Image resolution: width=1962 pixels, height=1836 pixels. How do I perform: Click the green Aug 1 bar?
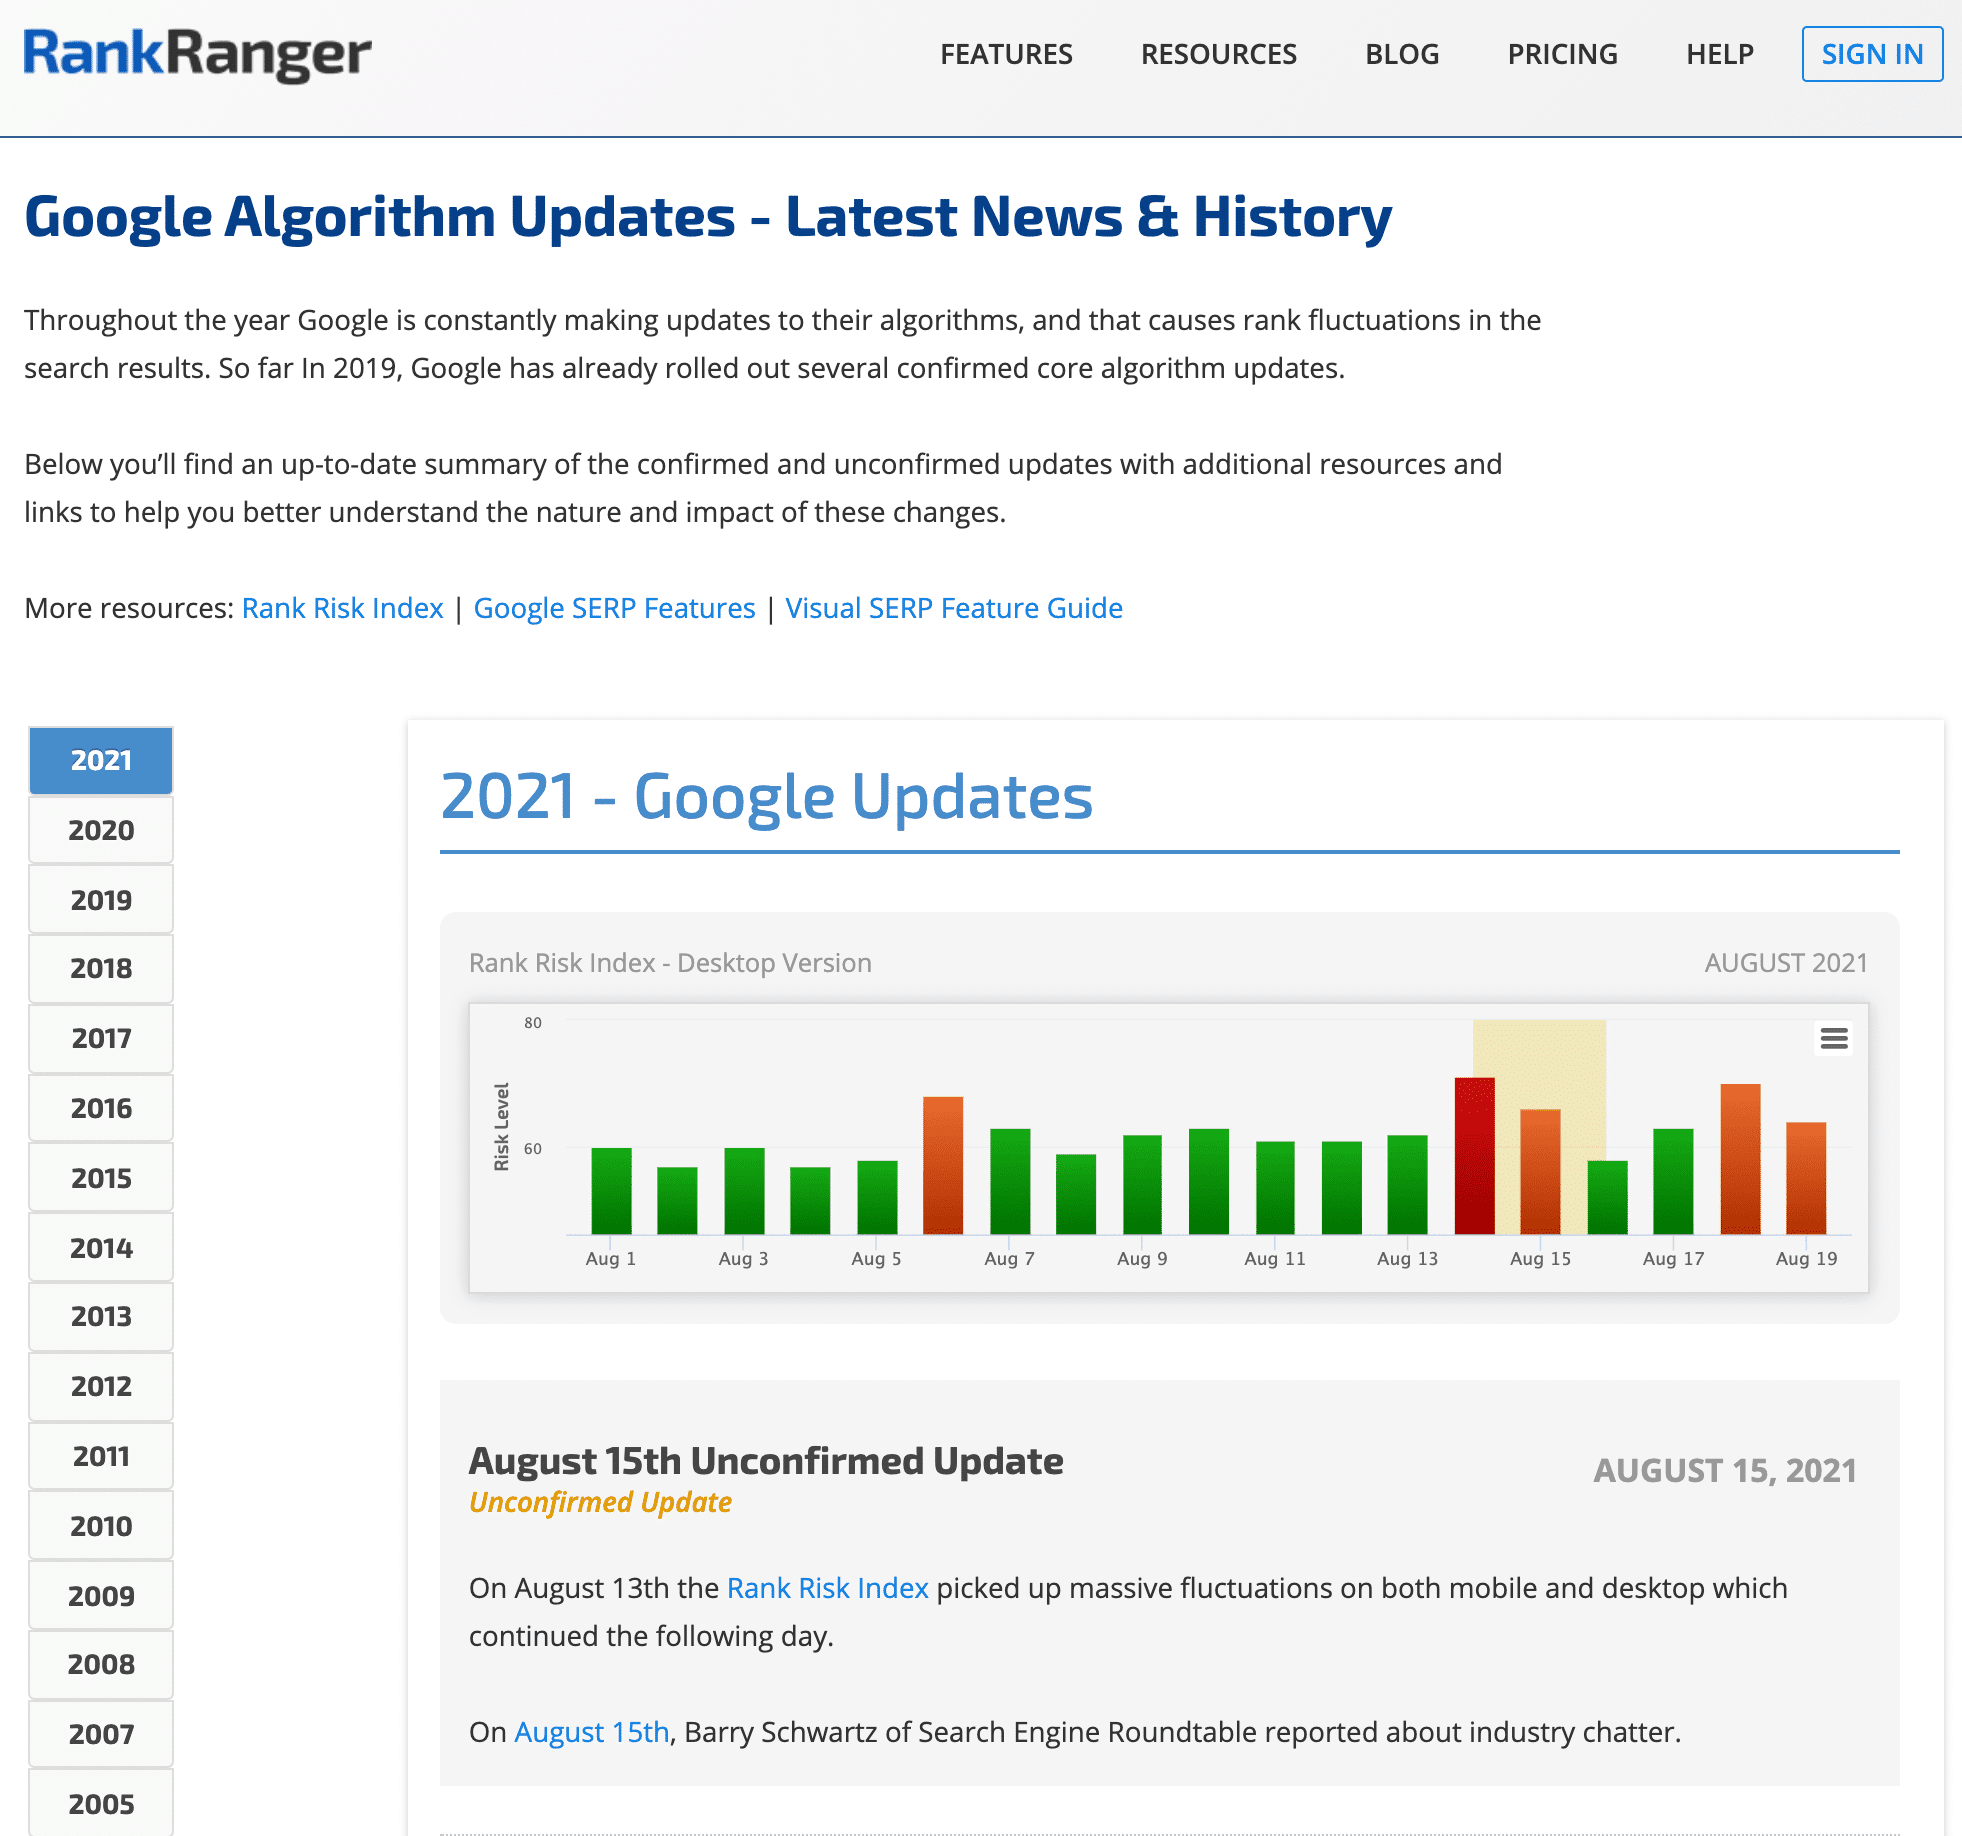click(x=611, y=1191)
